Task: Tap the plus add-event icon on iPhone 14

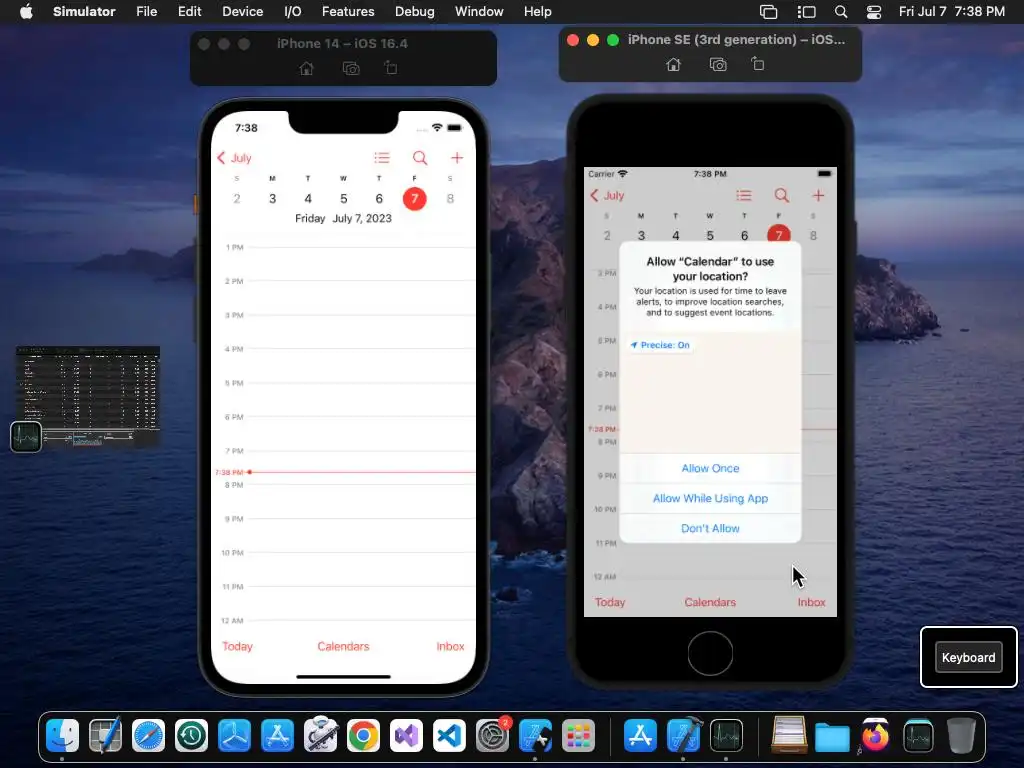Action: click(x=457, y=158)
